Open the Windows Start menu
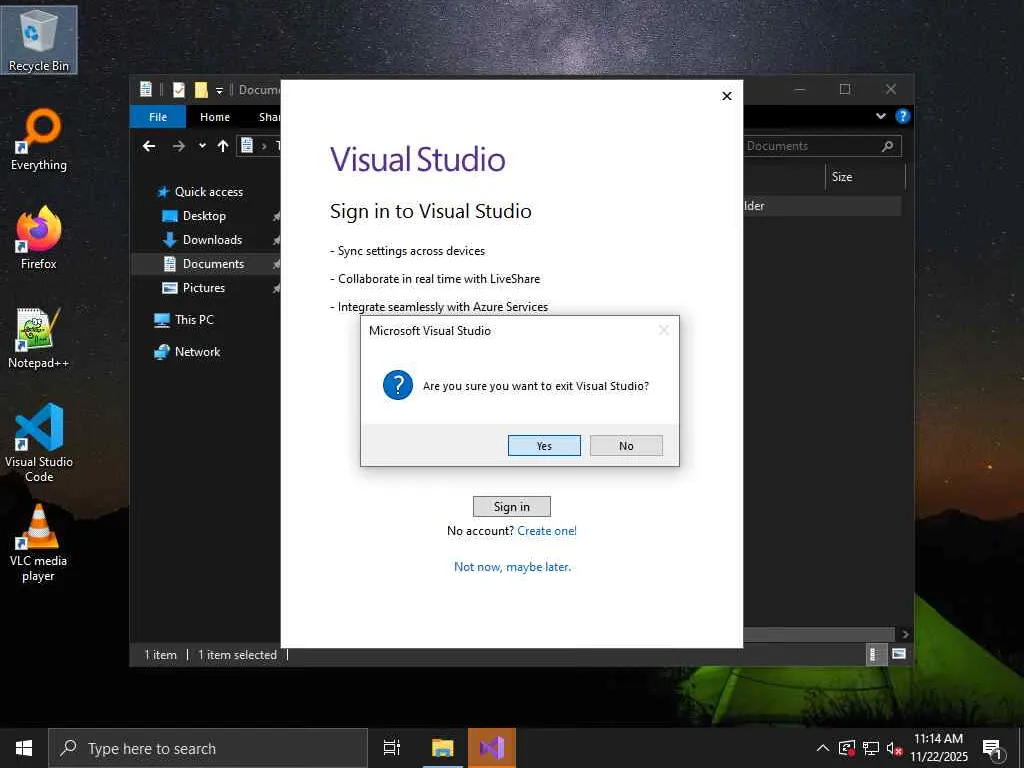The image size is (1024, 768). click(24, 748)
